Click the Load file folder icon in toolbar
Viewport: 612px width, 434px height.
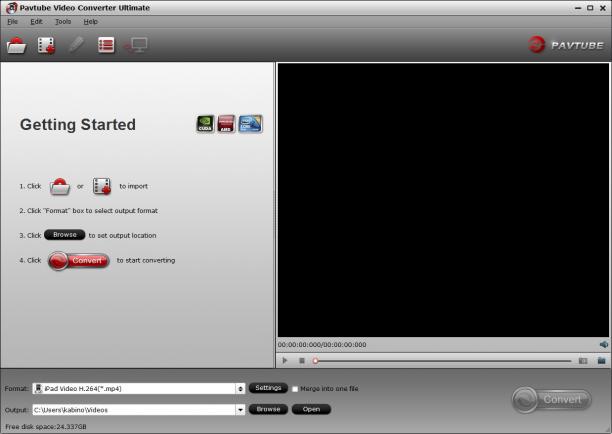click(x=16, y=45)
